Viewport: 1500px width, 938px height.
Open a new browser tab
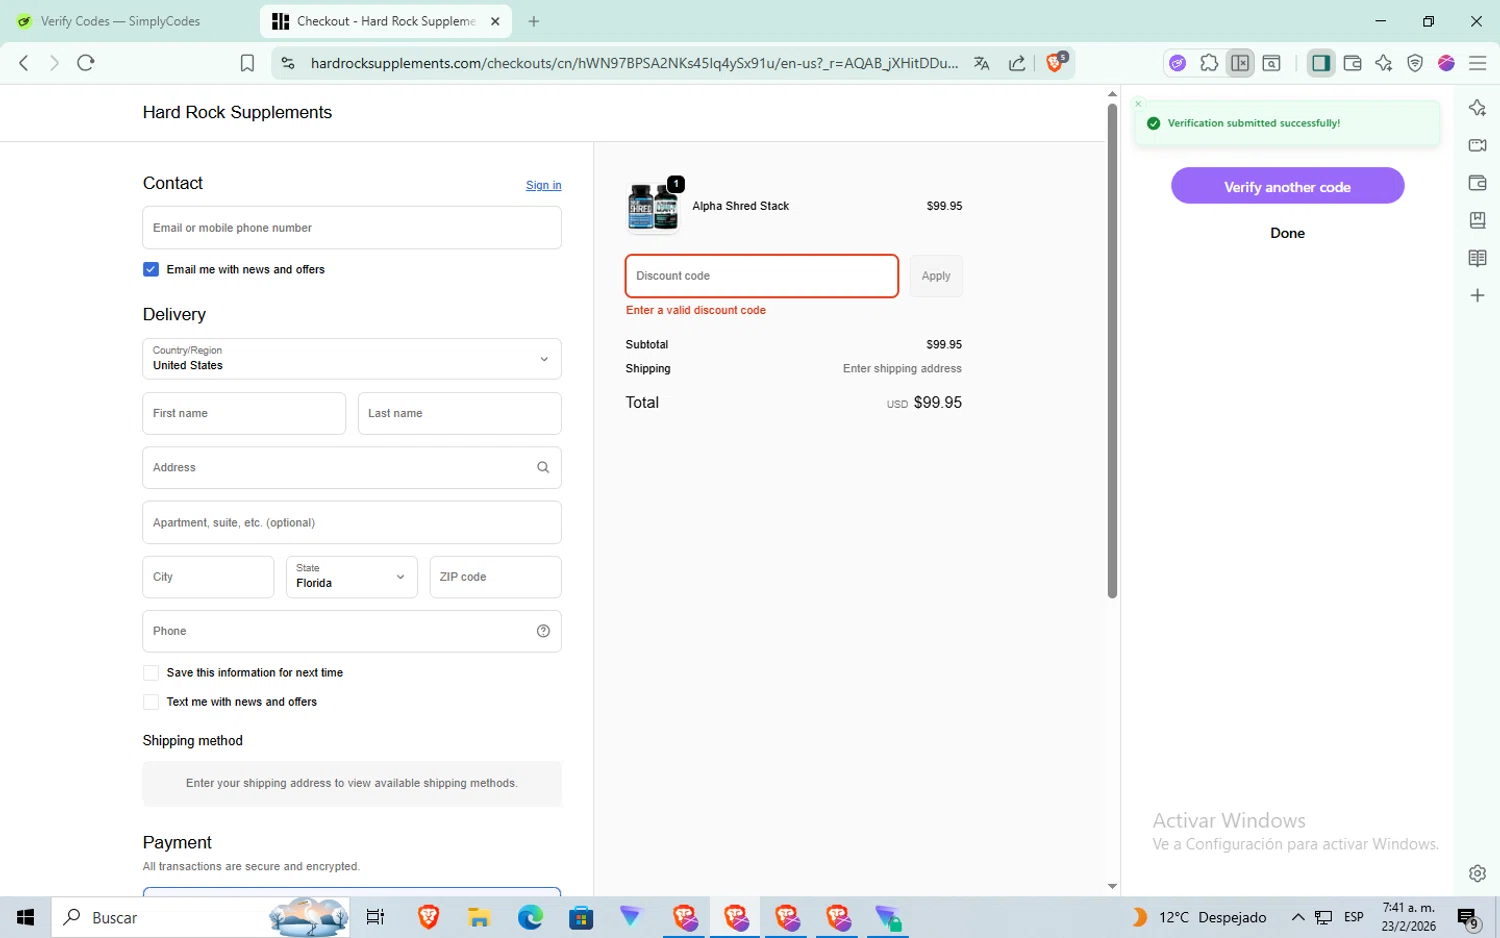click(x=534, y=21)
